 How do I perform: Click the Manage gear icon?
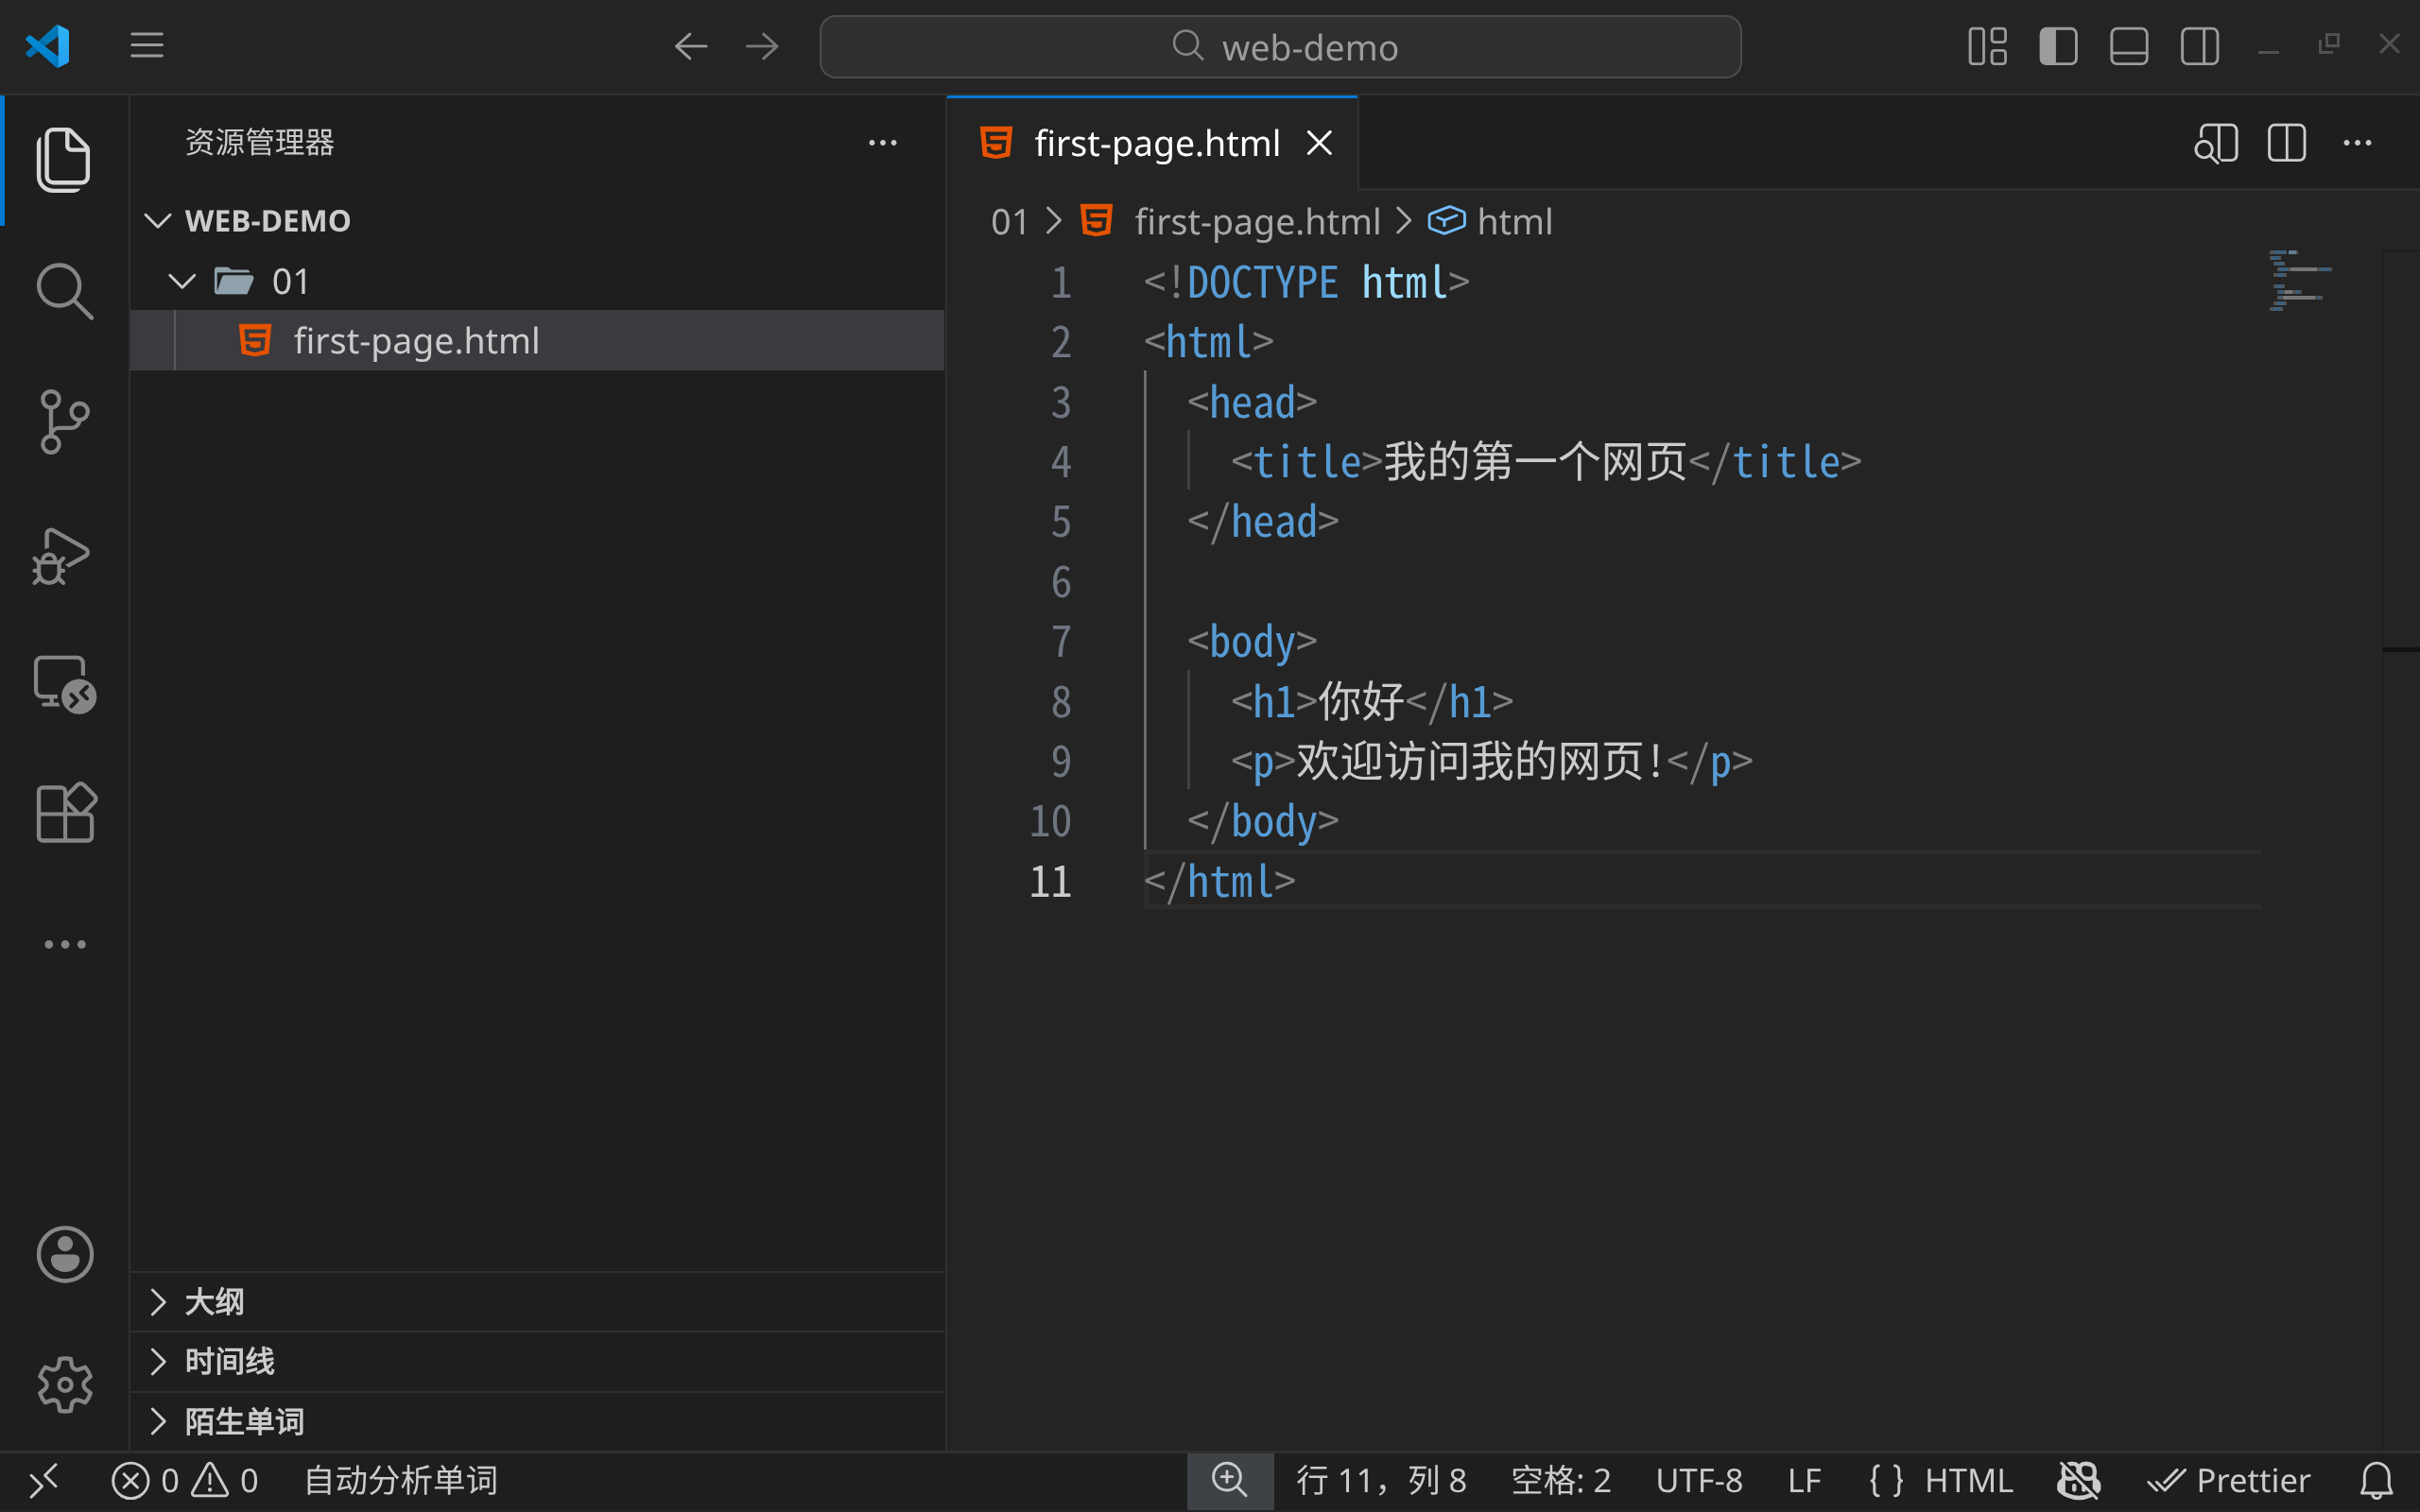(64, 1385)
